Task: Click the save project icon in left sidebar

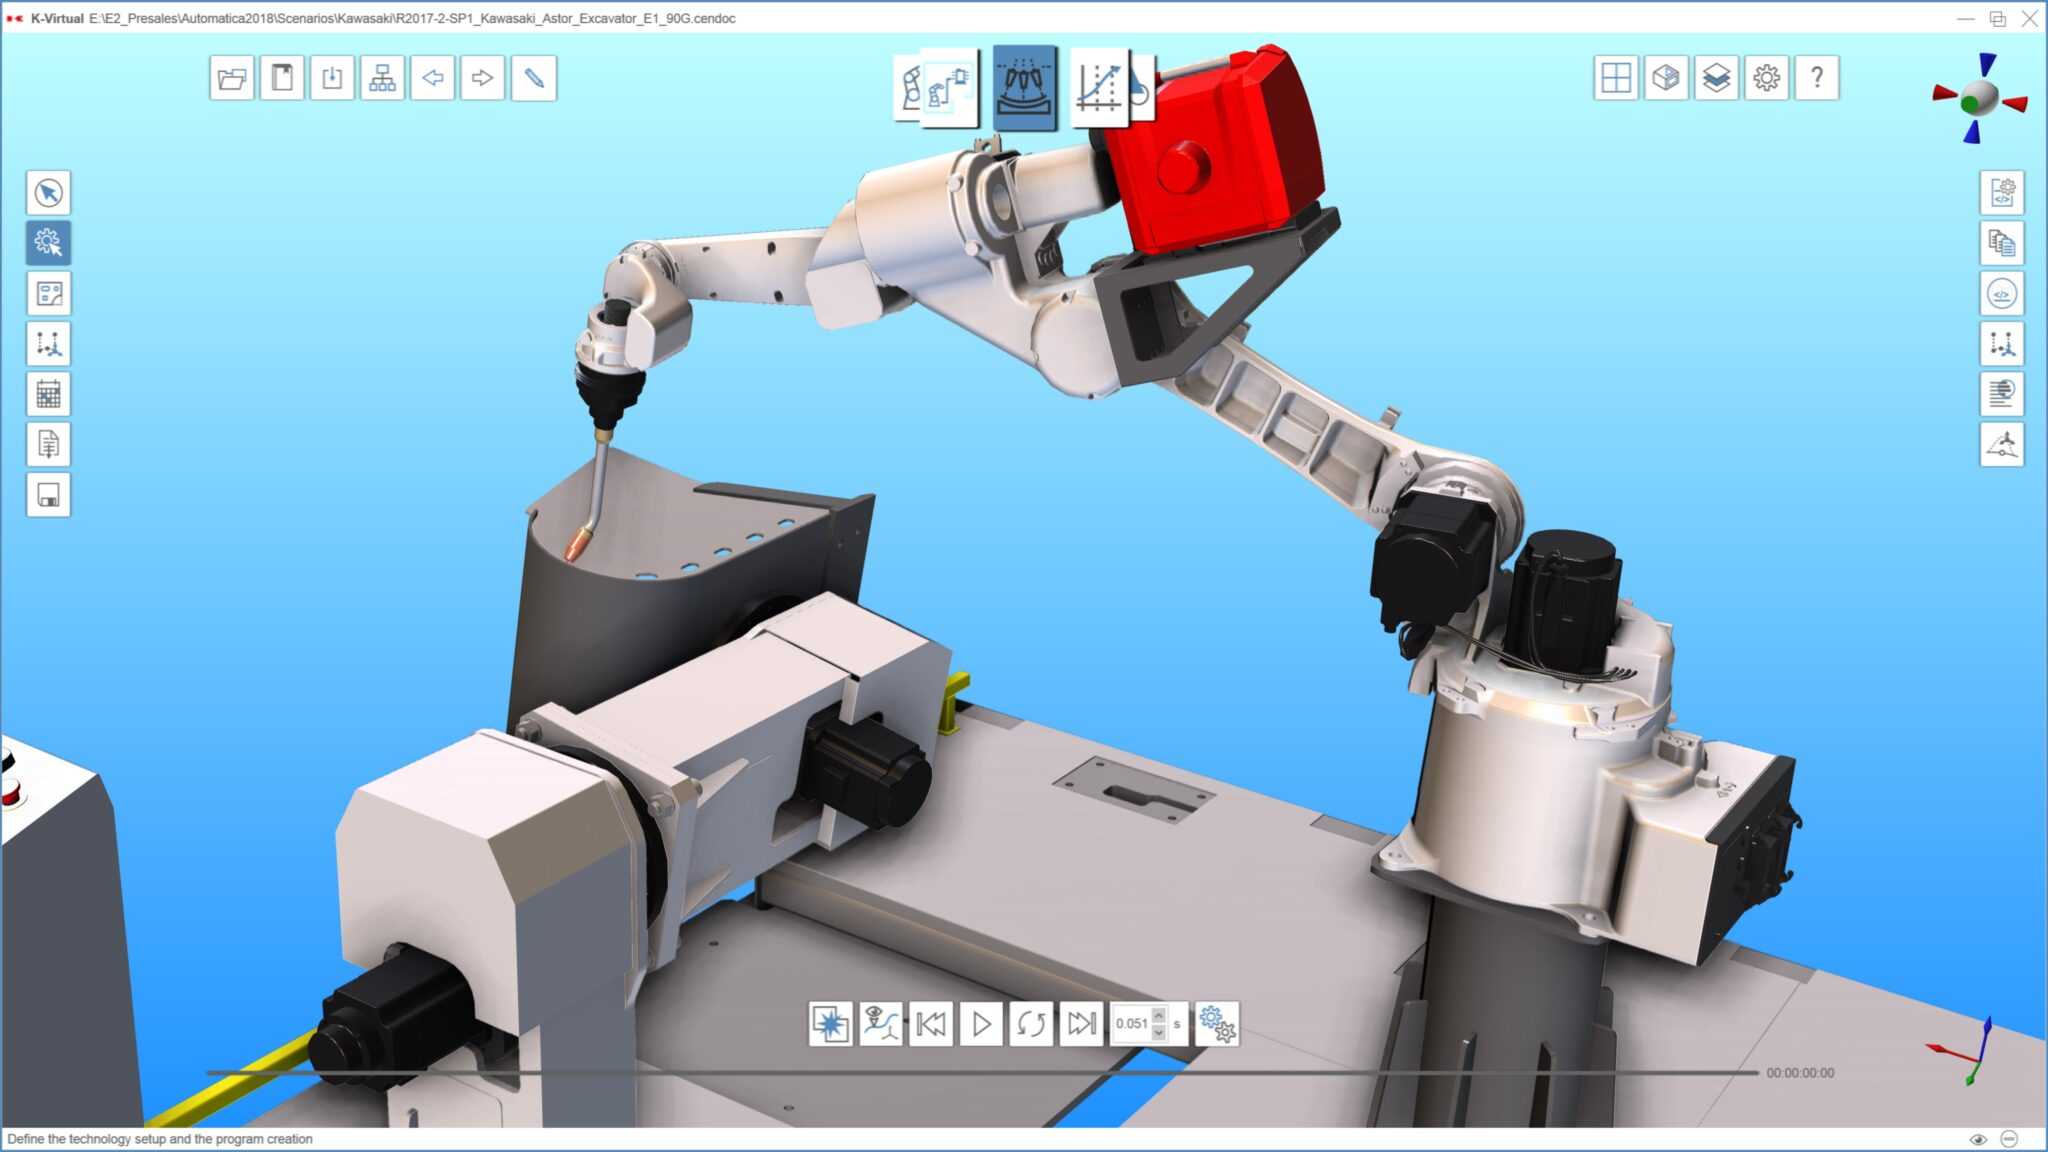Action: click(x=49, y=495)
